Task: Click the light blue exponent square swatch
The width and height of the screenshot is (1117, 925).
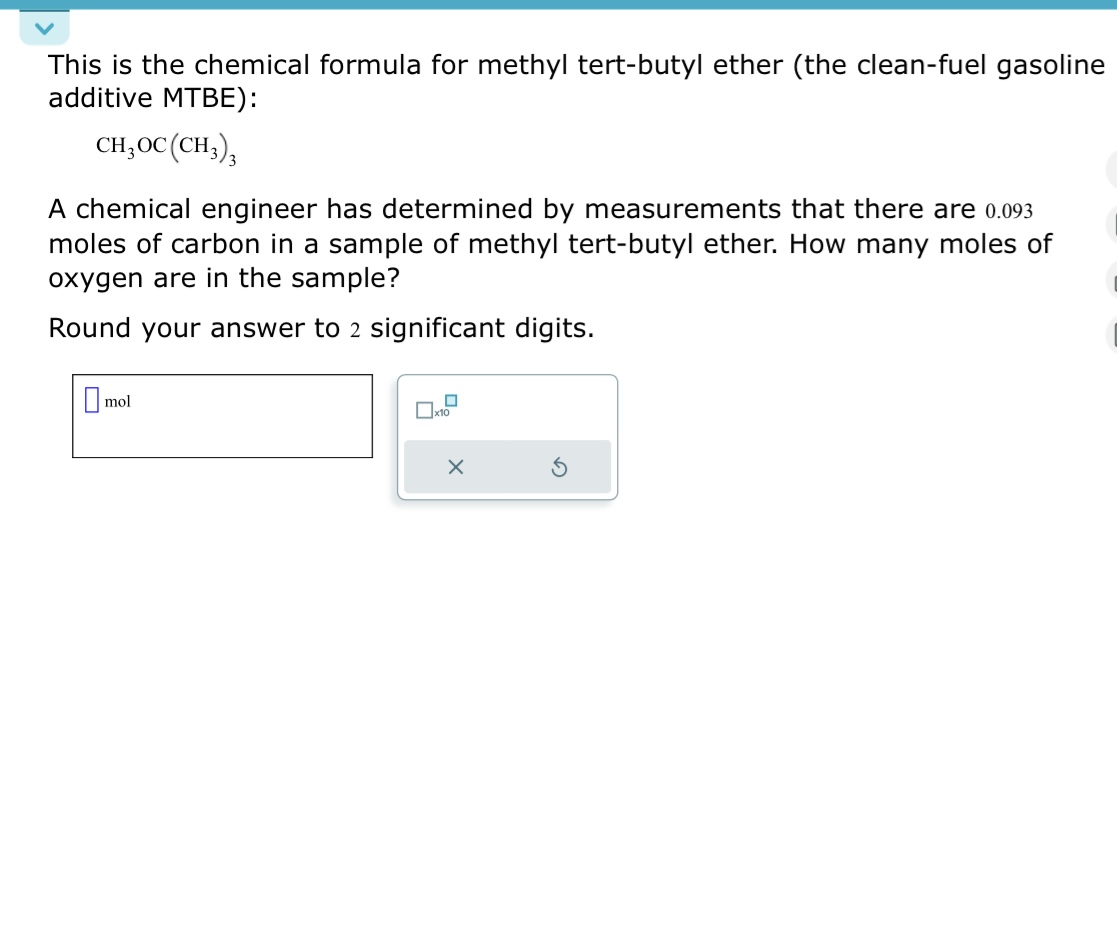Action: [x=451, y=400]
